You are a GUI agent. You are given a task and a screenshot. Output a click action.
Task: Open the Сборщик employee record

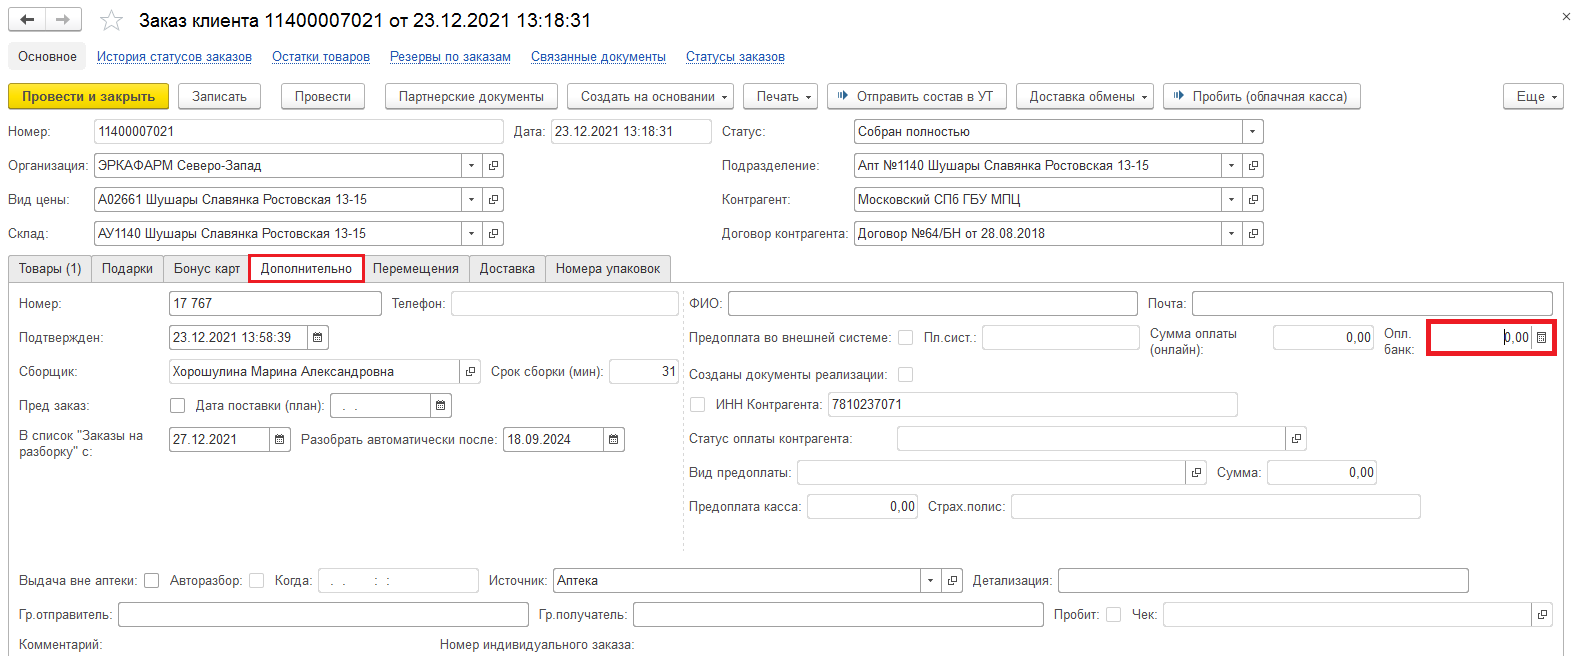pyautogui.click(x=470, y=372)
